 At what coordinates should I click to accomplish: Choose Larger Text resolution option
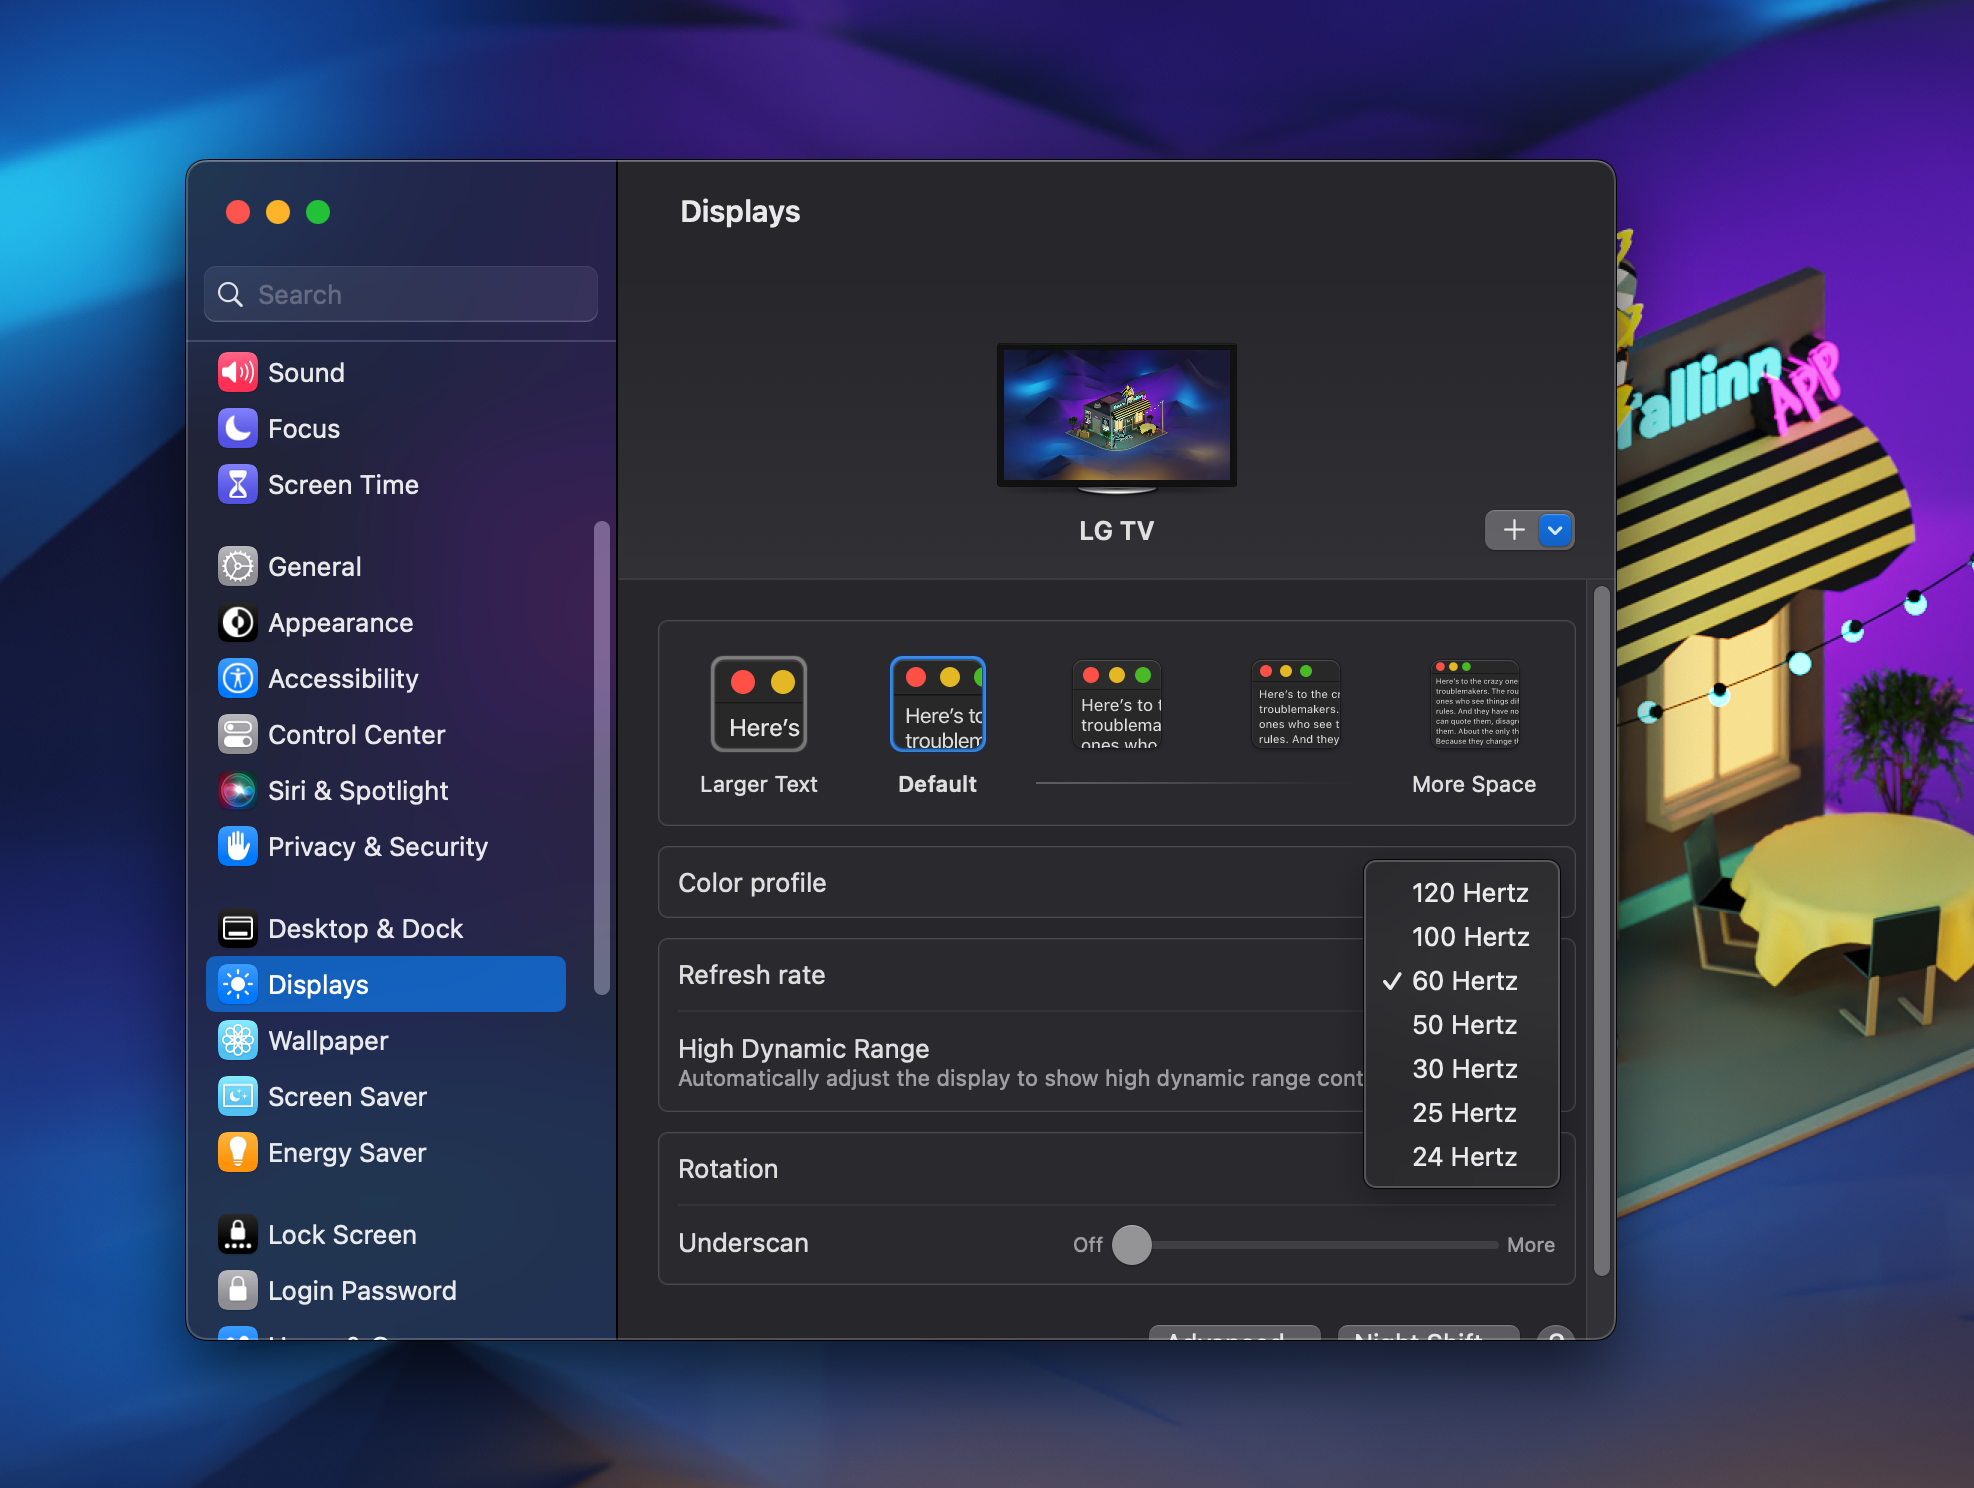click(759, 704)
